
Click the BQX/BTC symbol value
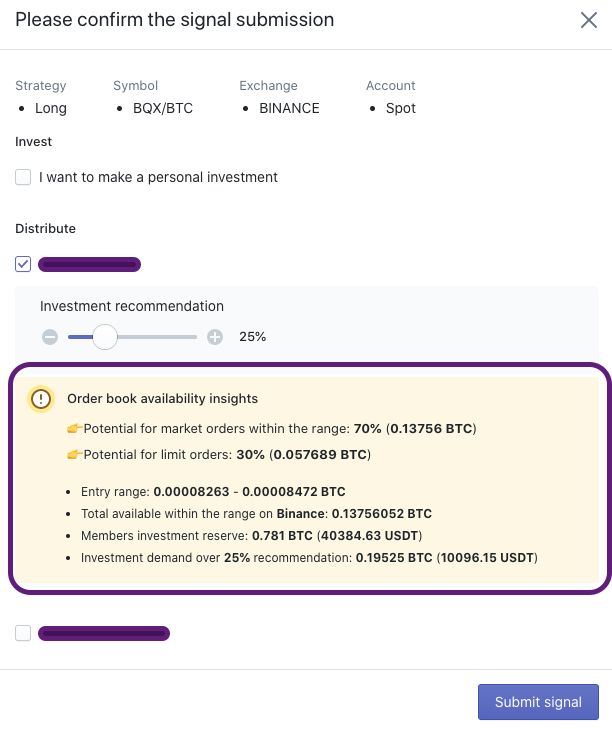point(162,108)
